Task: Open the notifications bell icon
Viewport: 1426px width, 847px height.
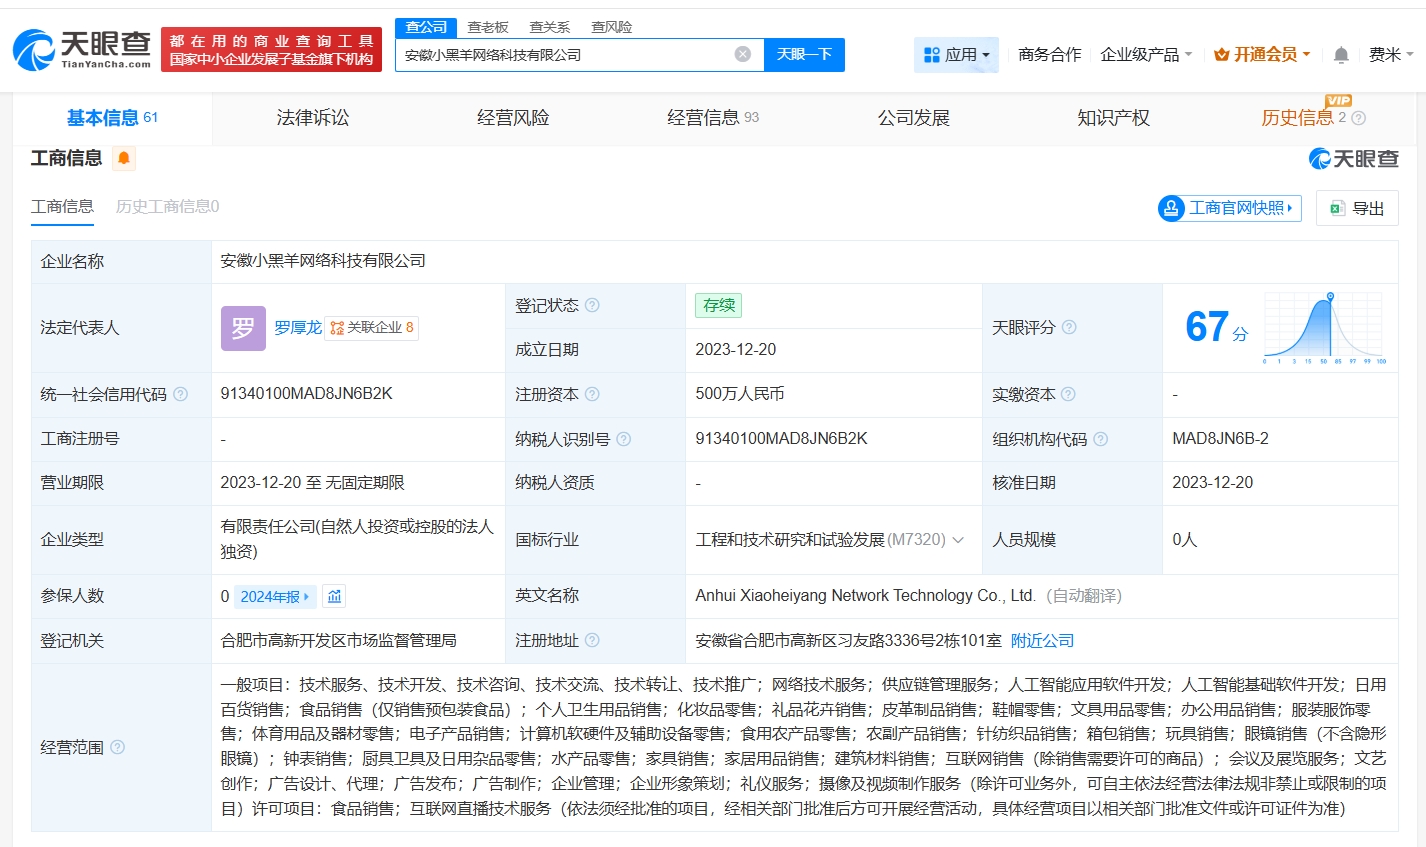Action: [1341, 55]
